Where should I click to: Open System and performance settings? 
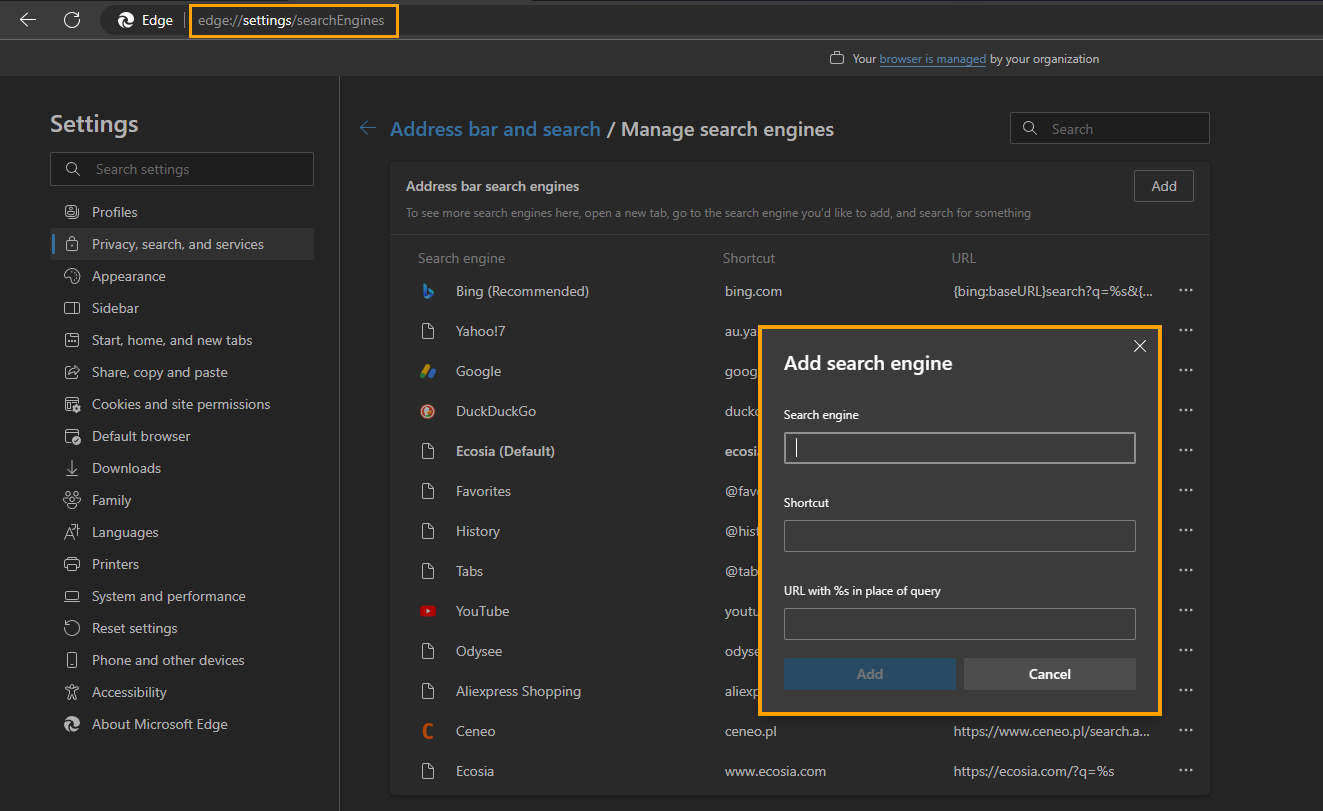(182, 596)
